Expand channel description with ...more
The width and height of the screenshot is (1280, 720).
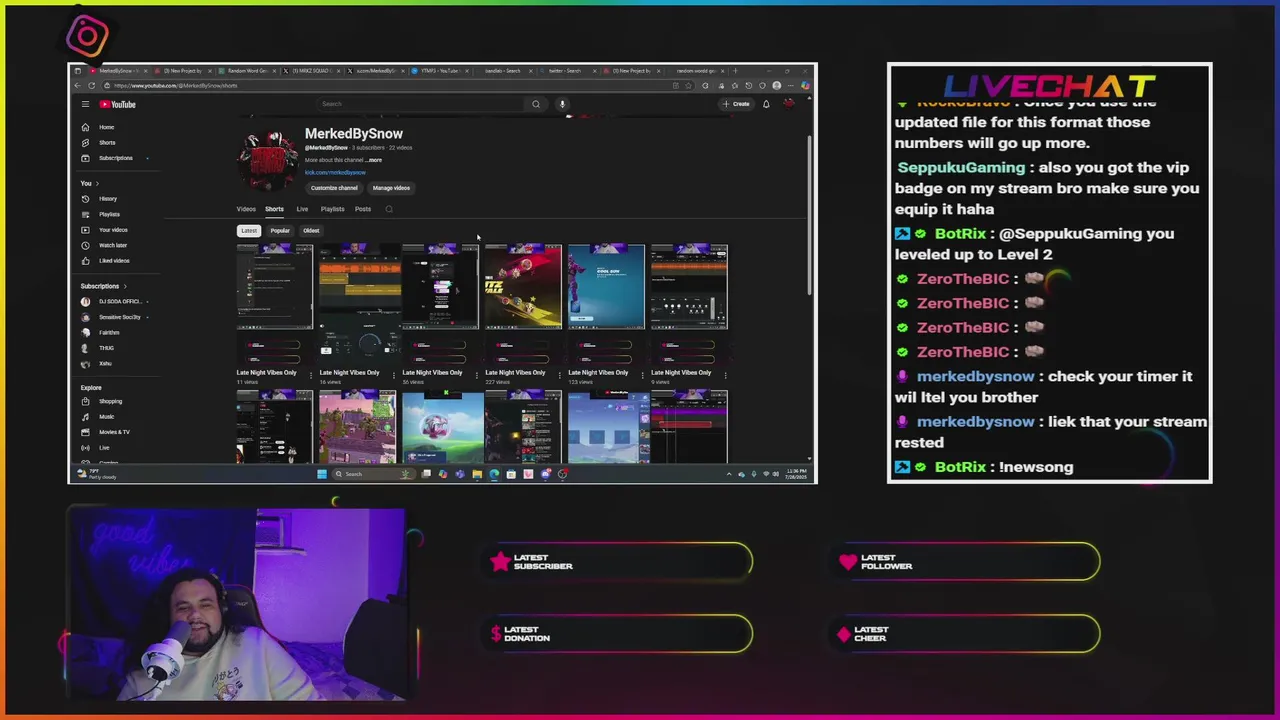tap(374, 160)
